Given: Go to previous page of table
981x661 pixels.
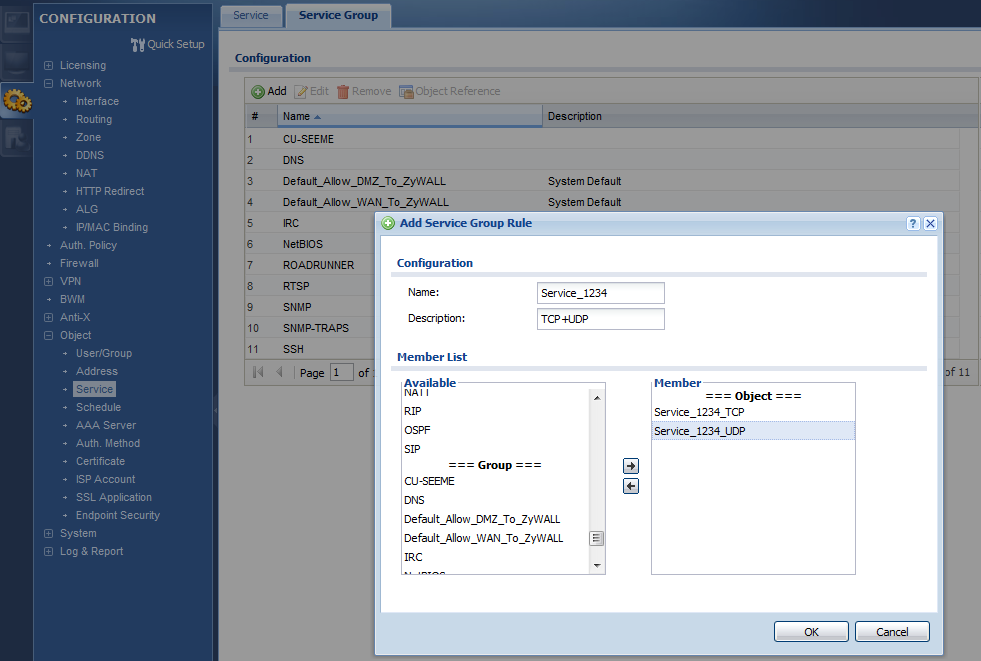Looking at the screenshot, I should pyautogui.click(x=279, y=372).
